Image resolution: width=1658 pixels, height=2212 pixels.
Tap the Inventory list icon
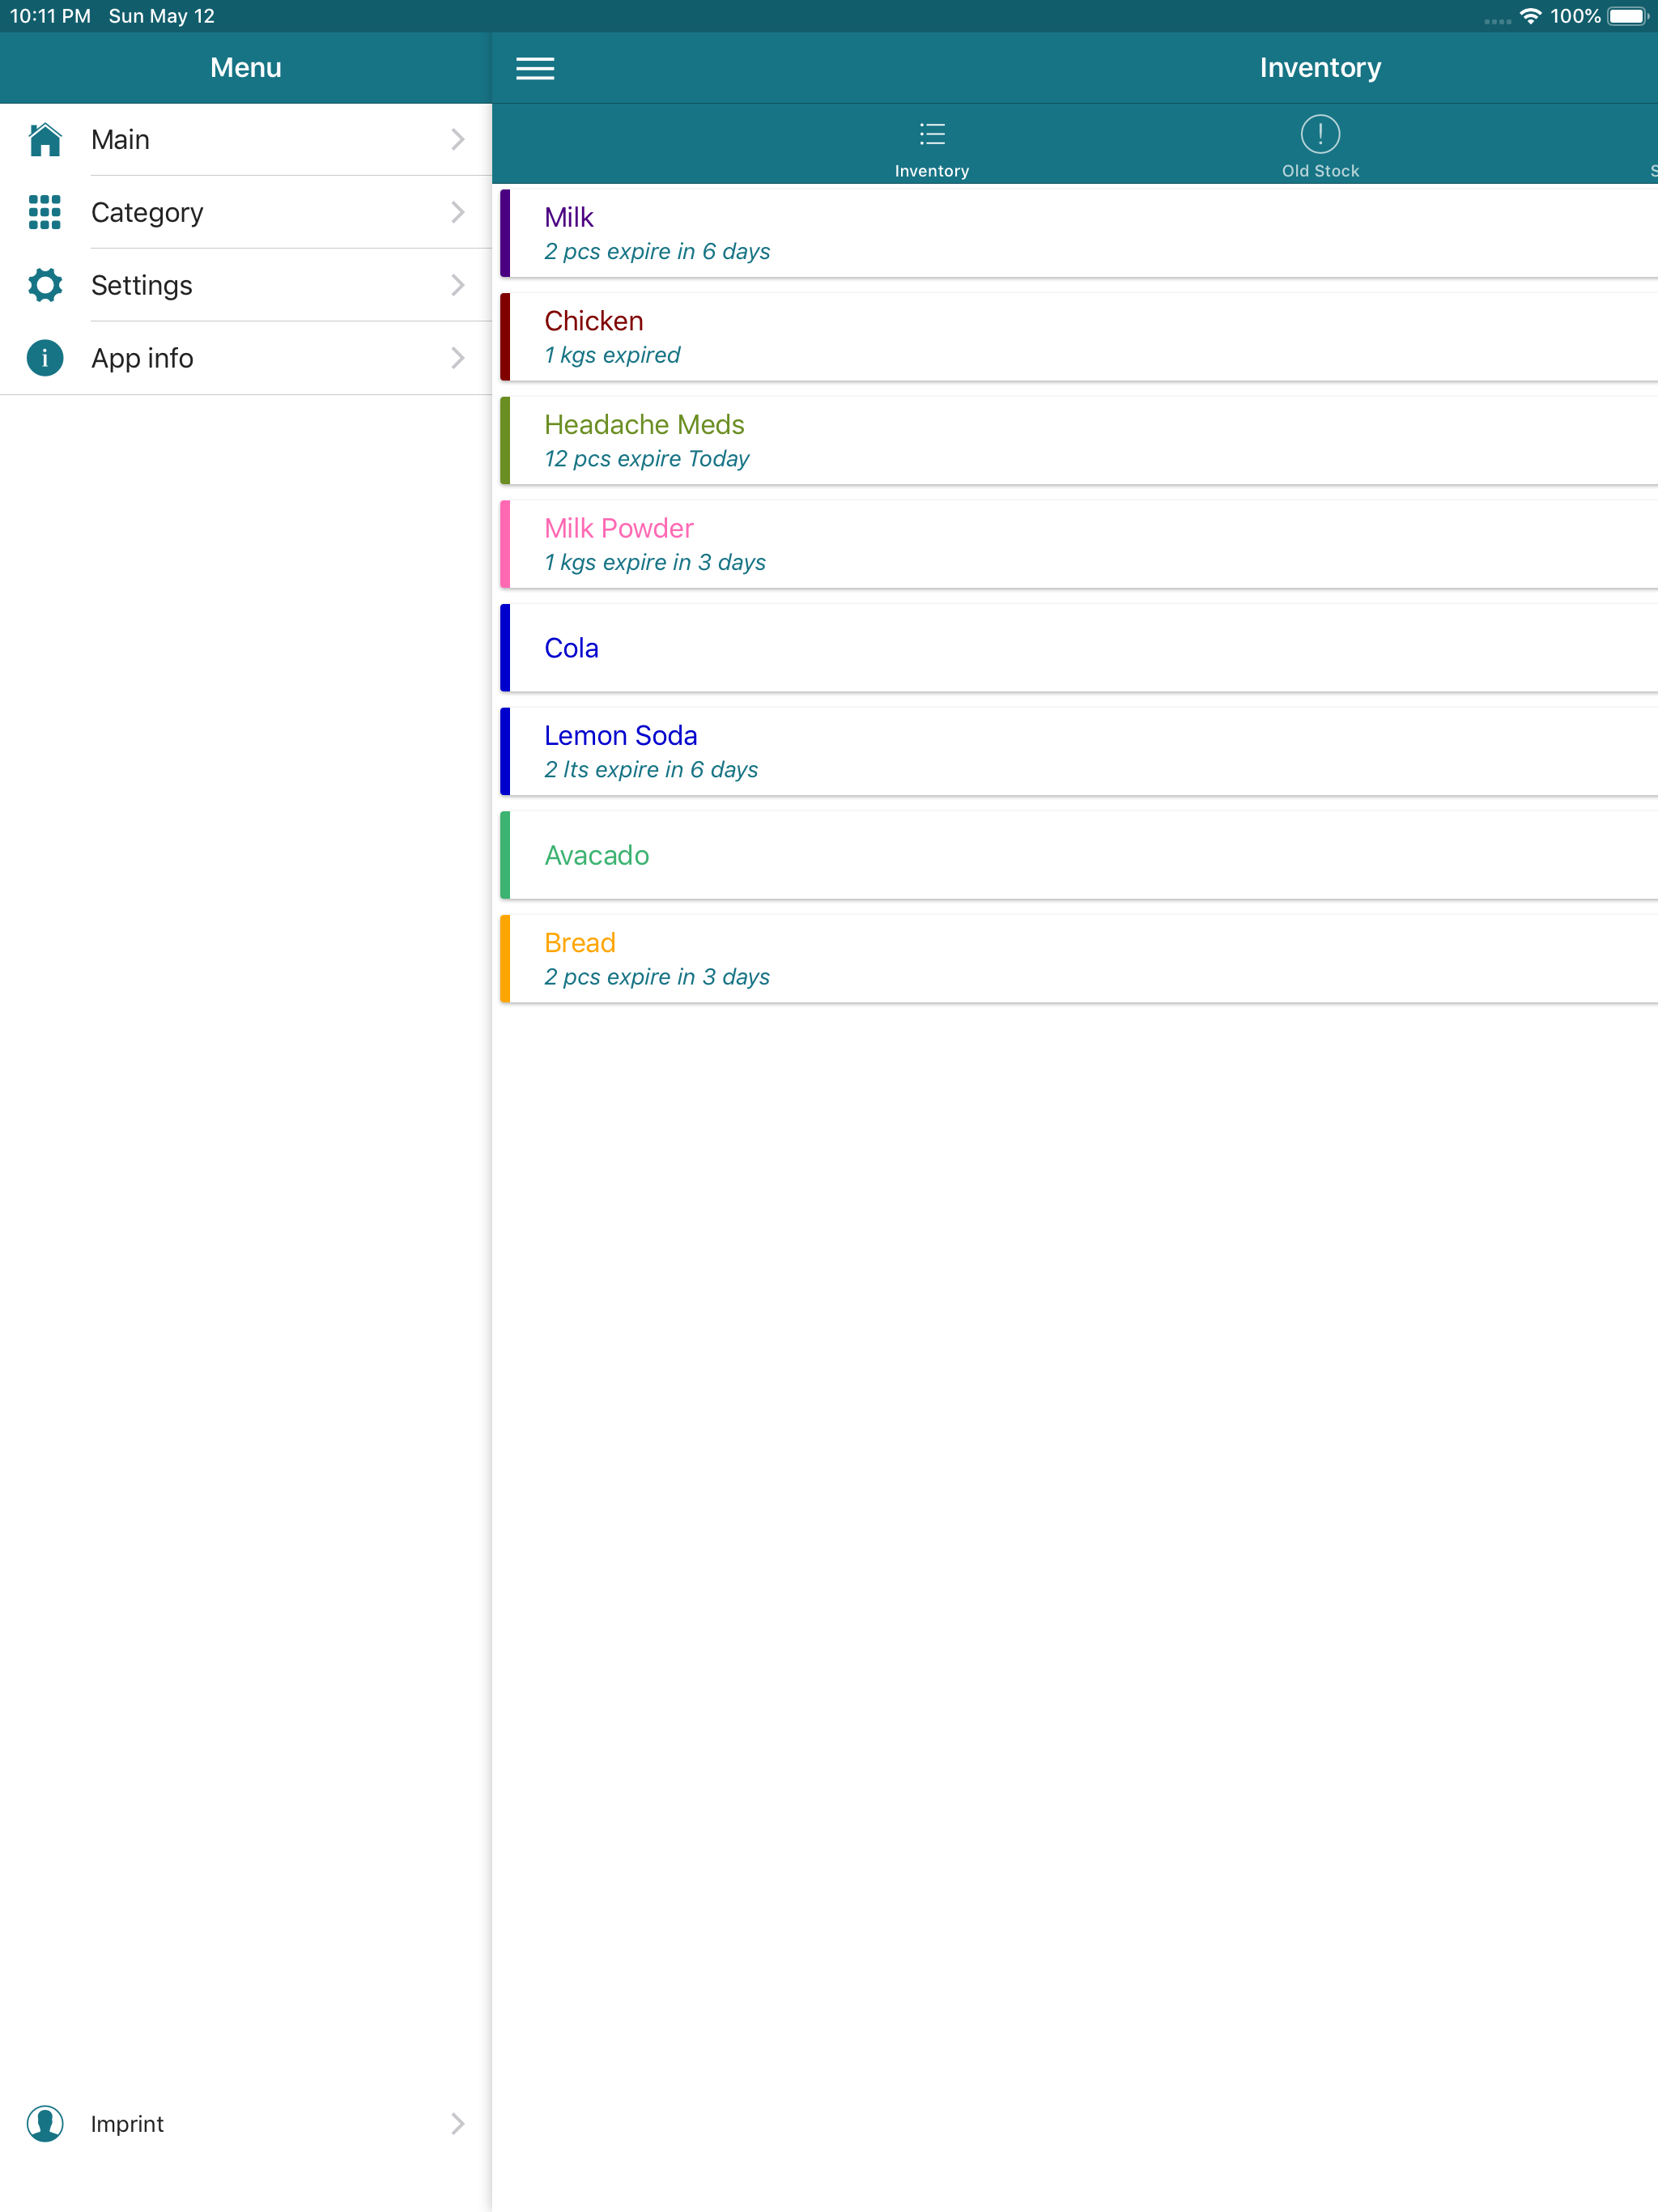[x=932, y=134]
